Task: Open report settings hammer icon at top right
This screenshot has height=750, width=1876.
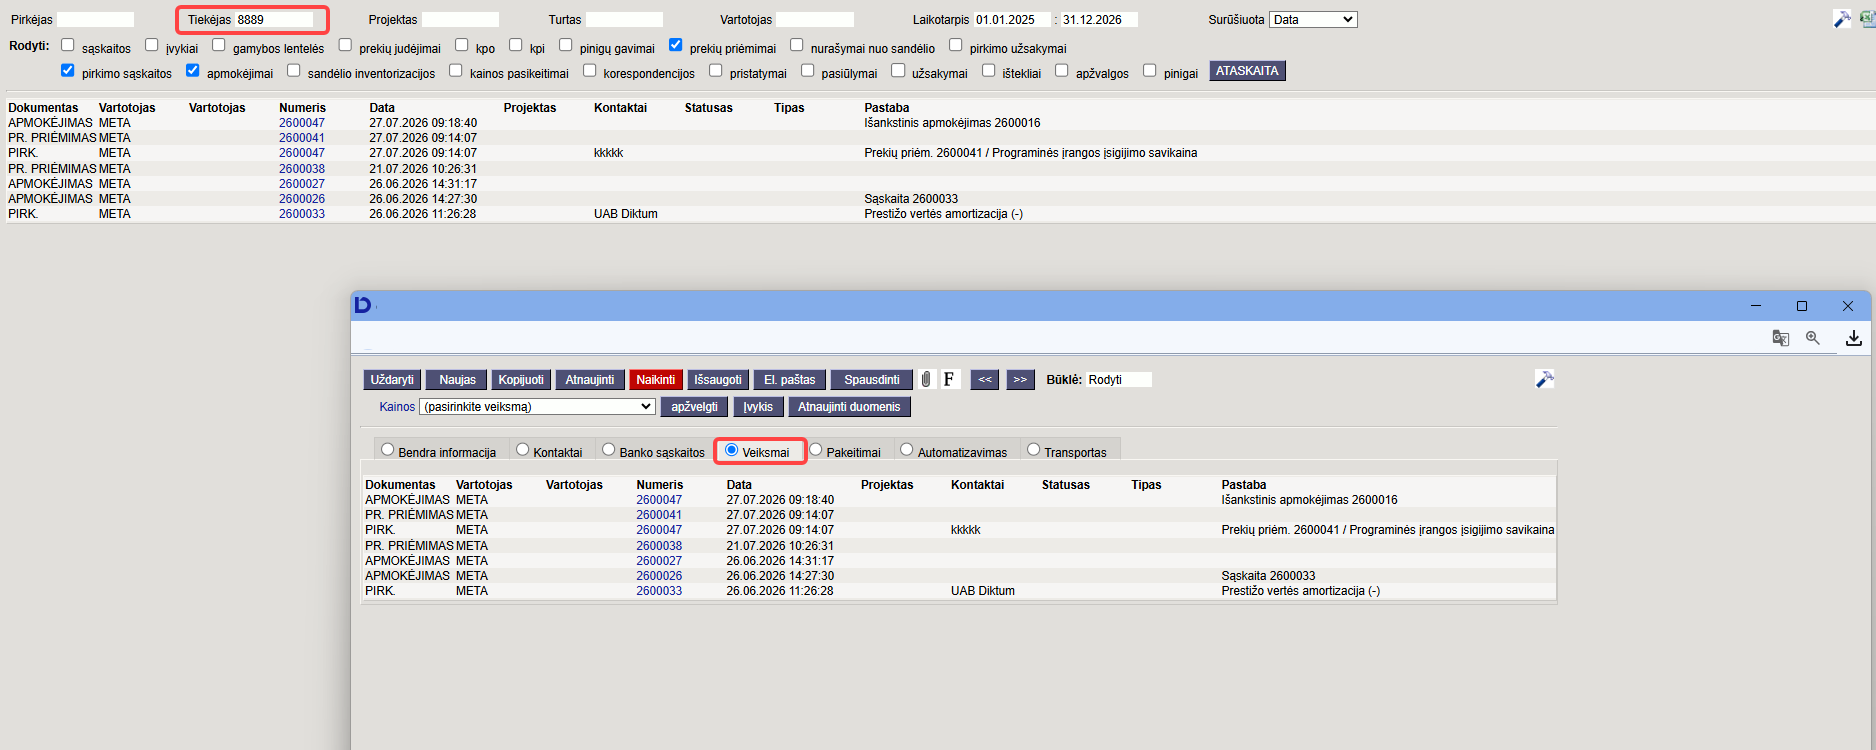Action: click(1842, 19)
